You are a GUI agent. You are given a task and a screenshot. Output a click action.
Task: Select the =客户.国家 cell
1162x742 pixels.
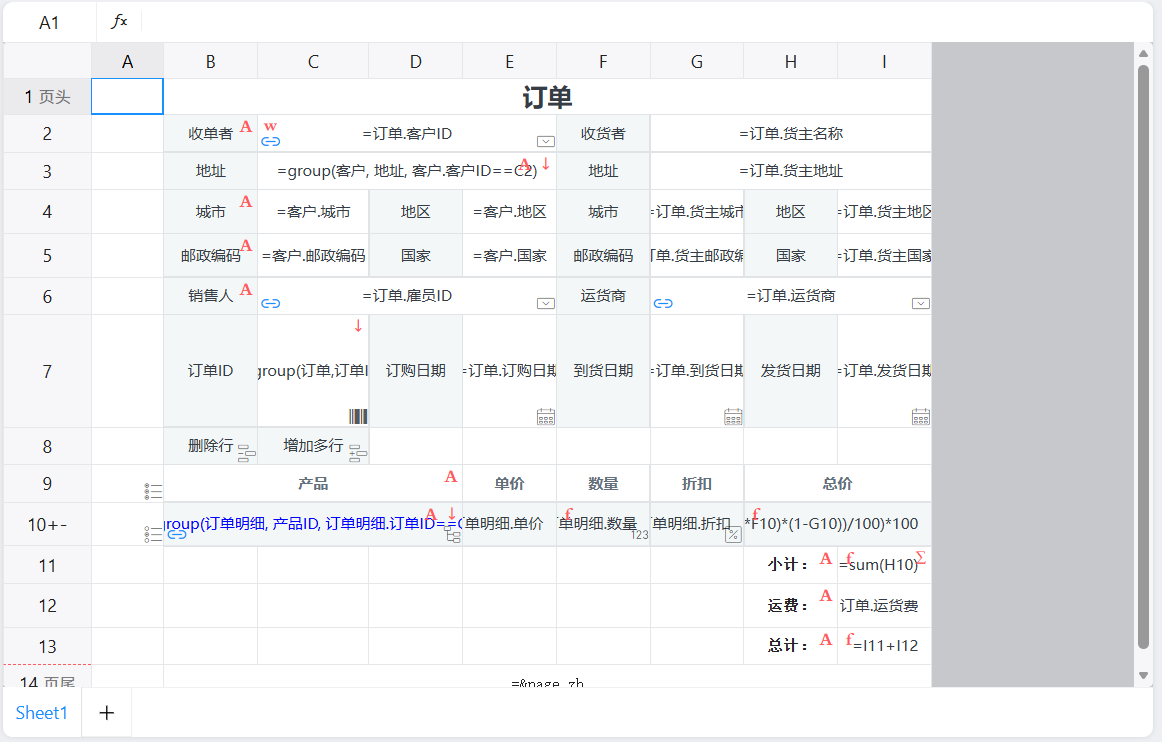coord(509,256)
